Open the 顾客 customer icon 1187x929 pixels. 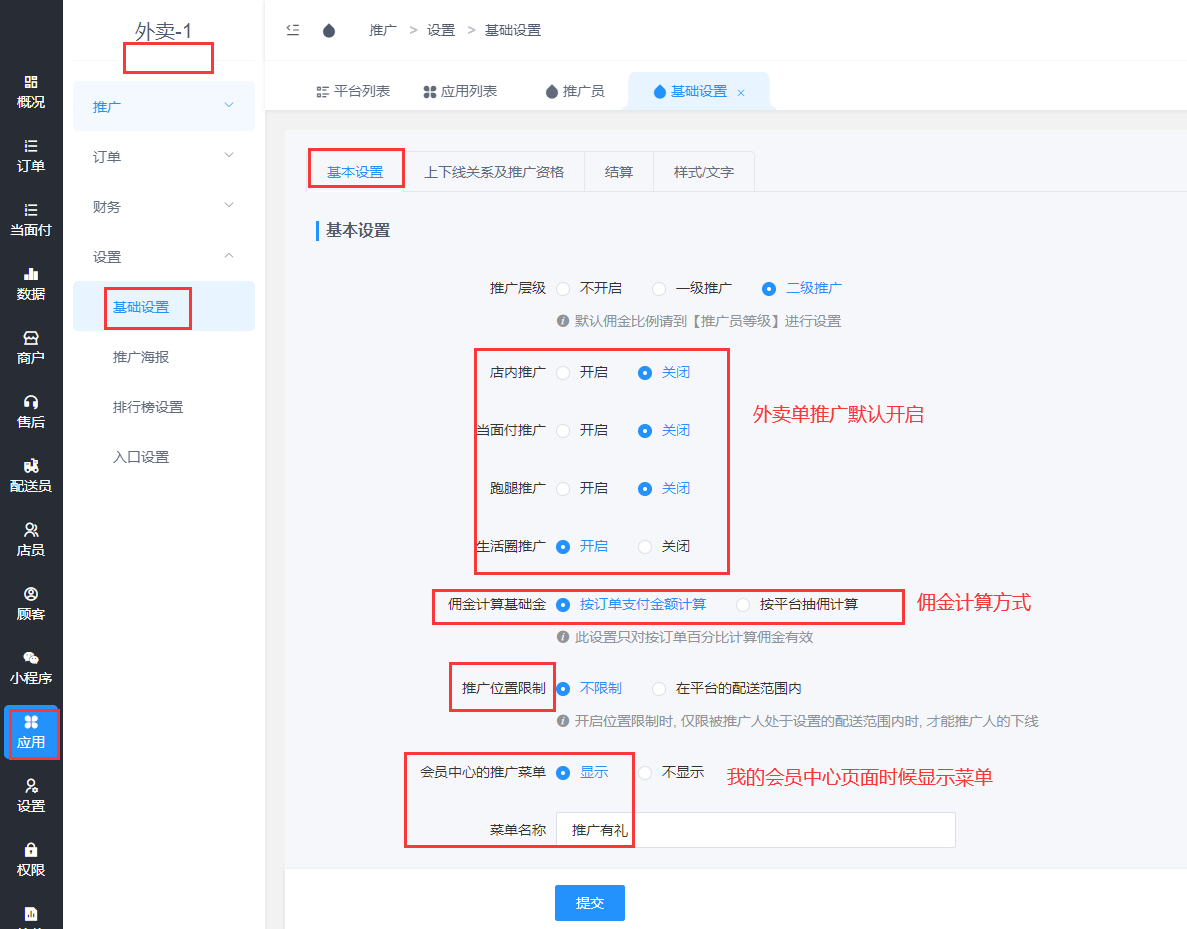(30, 603)
